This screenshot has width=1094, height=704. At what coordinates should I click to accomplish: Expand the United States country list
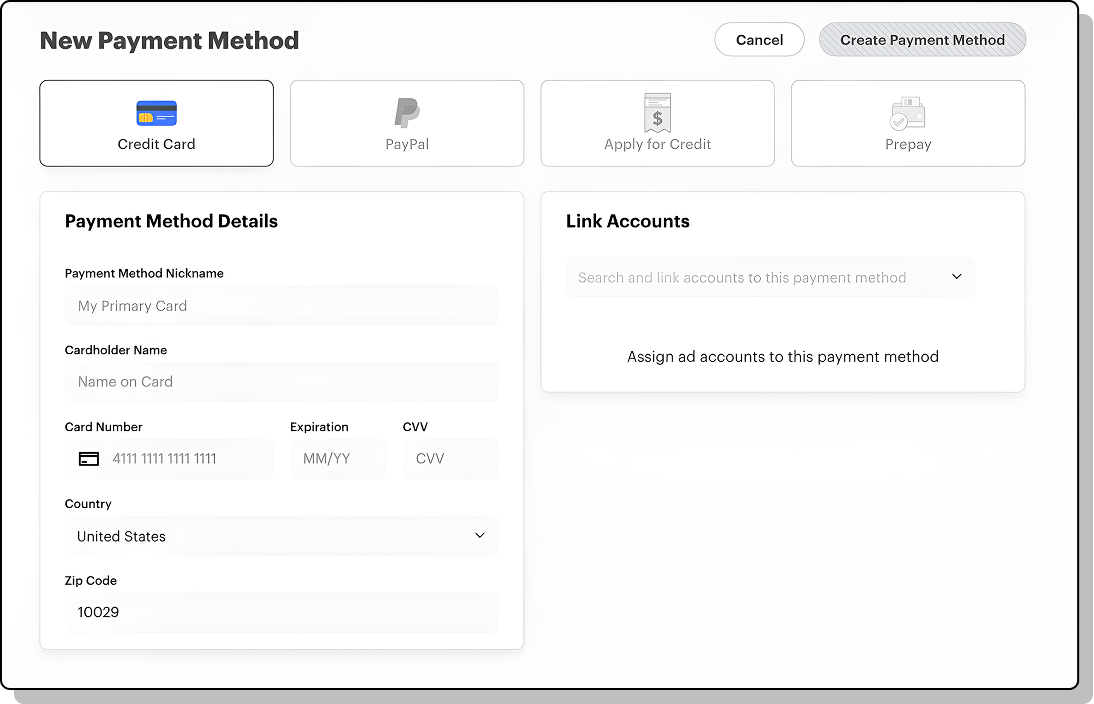pyautogui.click(x=282, y=536)
